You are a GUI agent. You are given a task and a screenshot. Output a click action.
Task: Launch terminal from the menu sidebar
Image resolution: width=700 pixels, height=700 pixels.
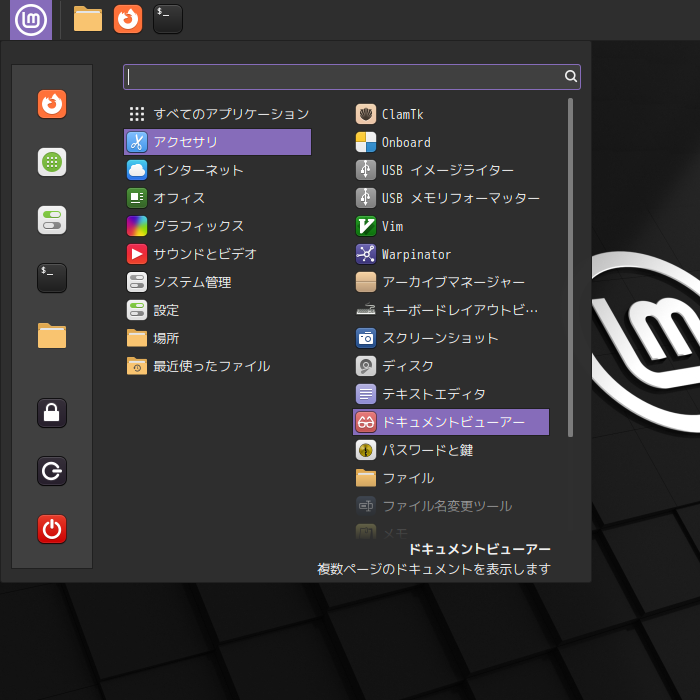[52, 278]
